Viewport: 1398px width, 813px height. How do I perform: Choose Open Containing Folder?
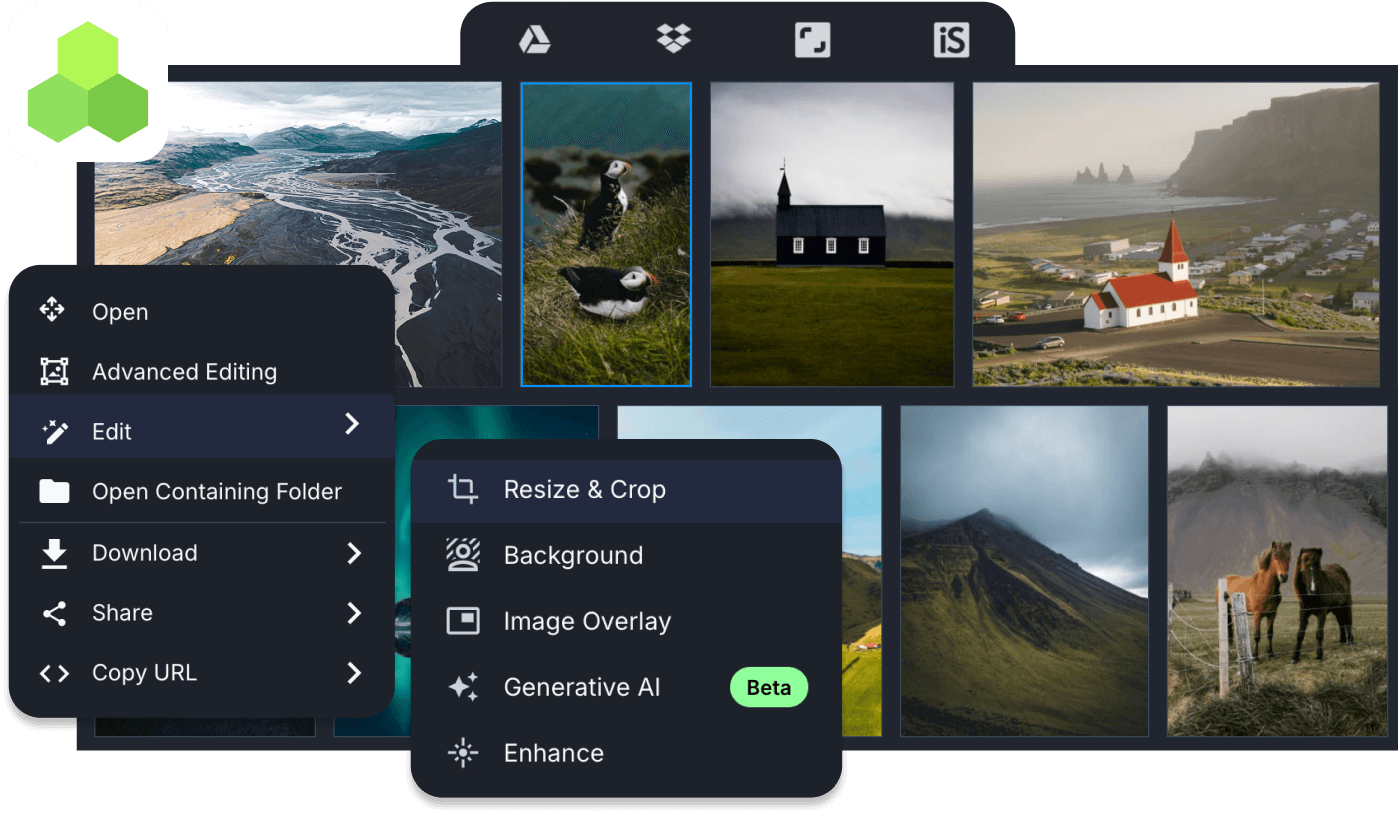[x=201, y=491]
